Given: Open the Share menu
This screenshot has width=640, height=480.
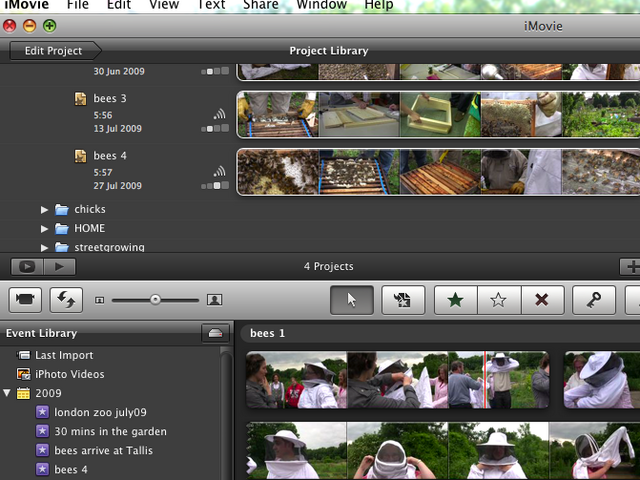Looking at the screenshot, I should 261,5.
